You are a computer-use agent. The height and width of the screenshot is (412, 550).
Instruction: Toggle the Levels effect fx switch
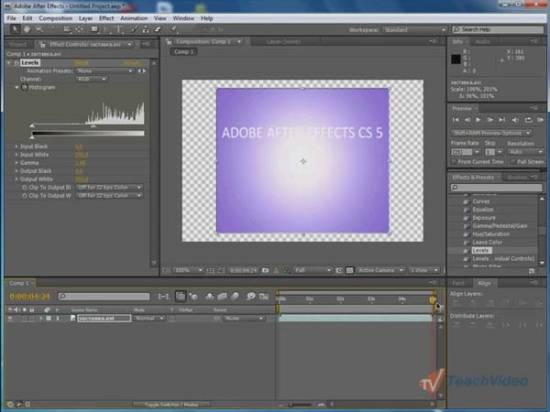[16, 63]
